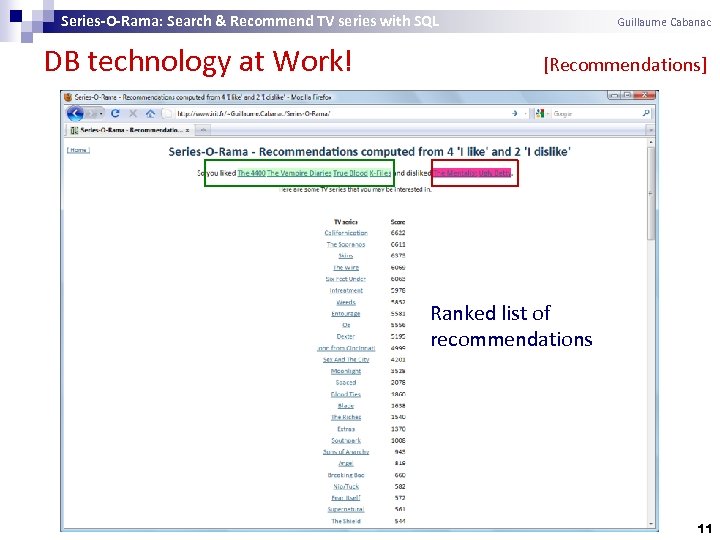720x540 pixels.
Task: Open The 4400 liked series link
Action: [252, 173]
